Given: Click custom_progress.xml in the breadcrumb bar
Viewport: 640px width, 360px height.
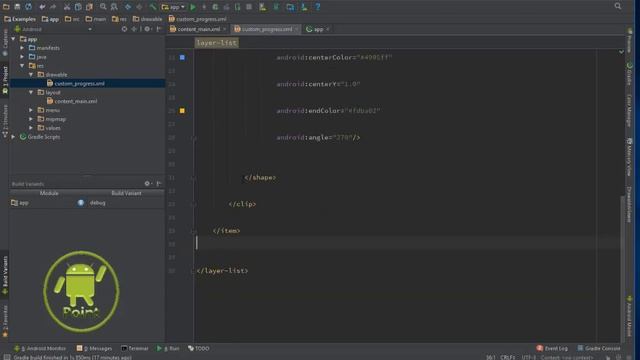Looking at the screenshot, I should click(198, 19).
